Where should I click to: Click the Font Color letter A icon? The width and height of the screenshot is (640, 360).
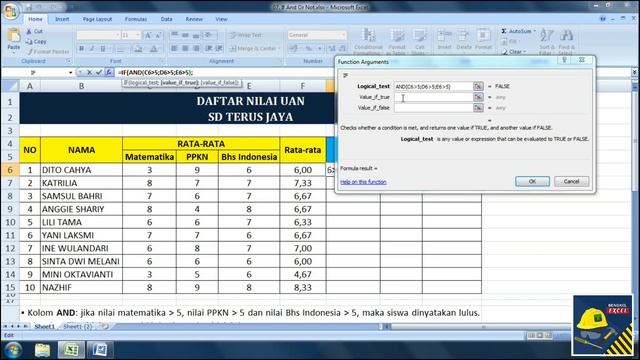pos(153,49)
